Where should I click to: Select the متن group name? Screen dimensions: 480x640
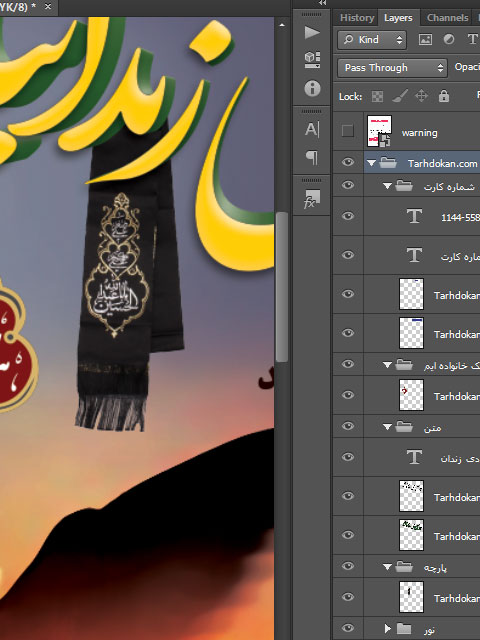pos(432,428)
